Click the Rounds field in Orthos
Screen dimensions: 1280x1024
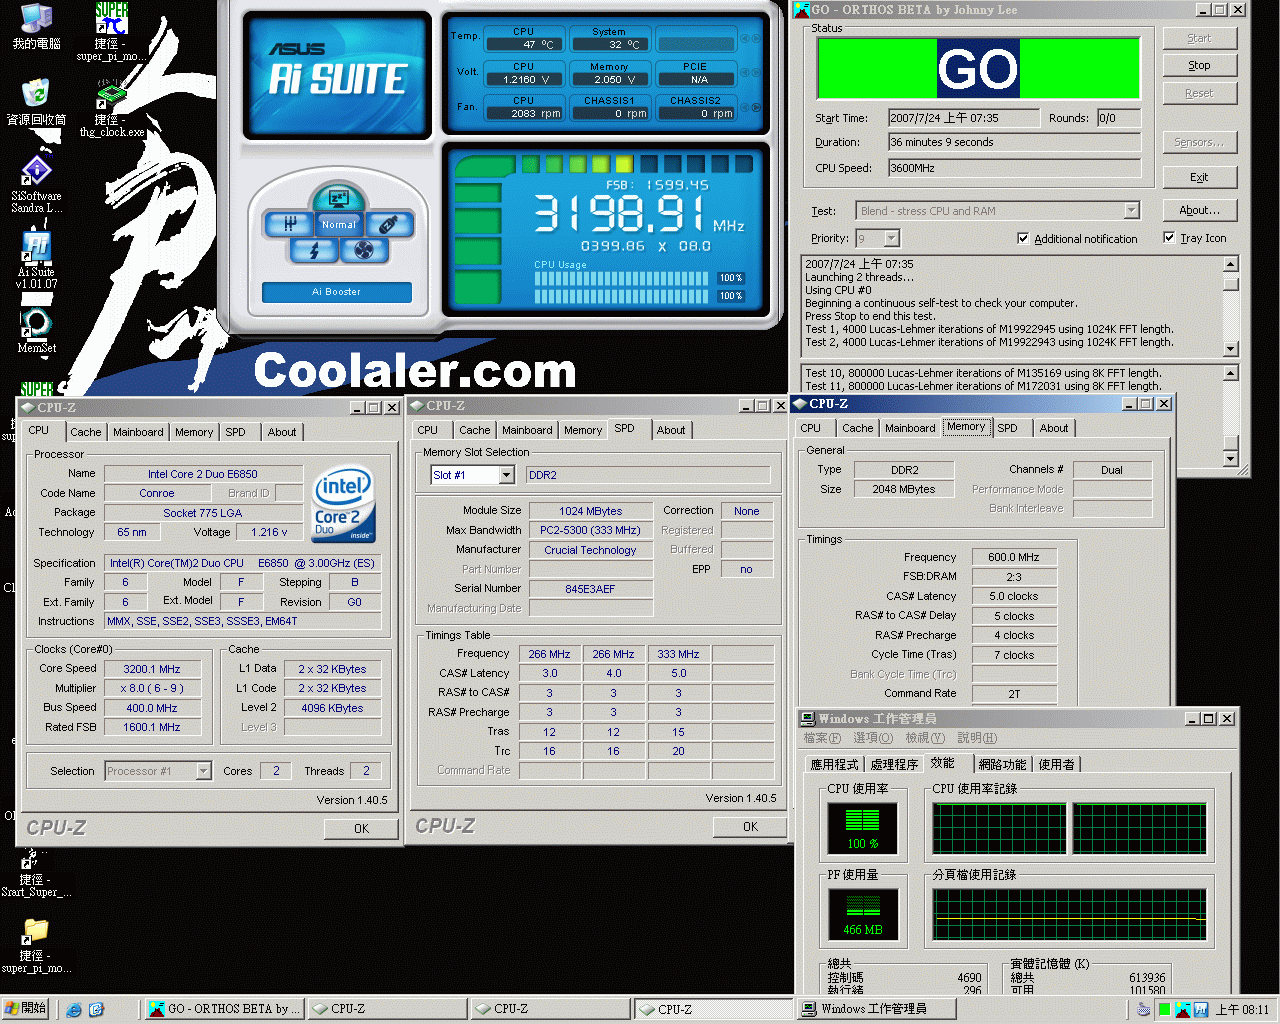[x=1119, y=118]
